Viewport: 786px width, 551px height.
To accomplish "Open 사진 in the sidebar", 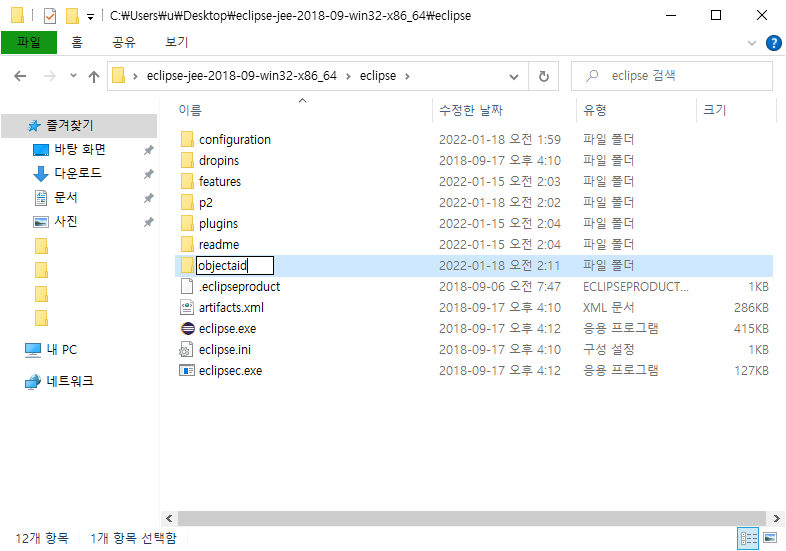I will [66, 222].
